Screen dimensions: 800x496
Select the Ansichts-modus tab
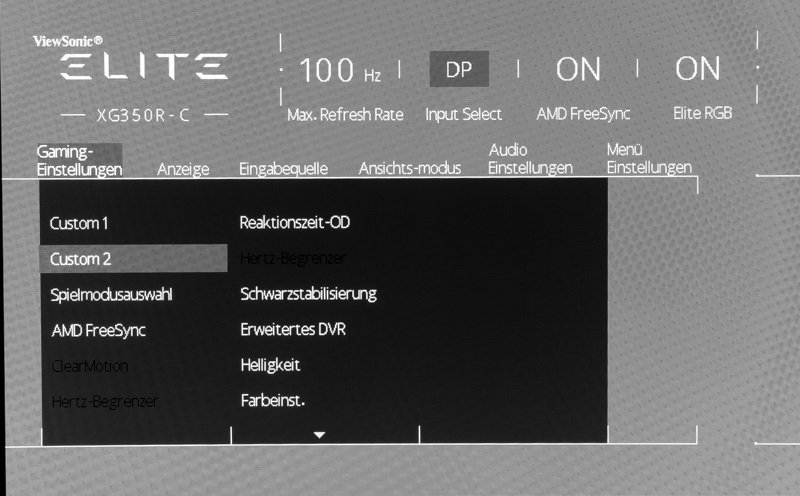(410, 168)
